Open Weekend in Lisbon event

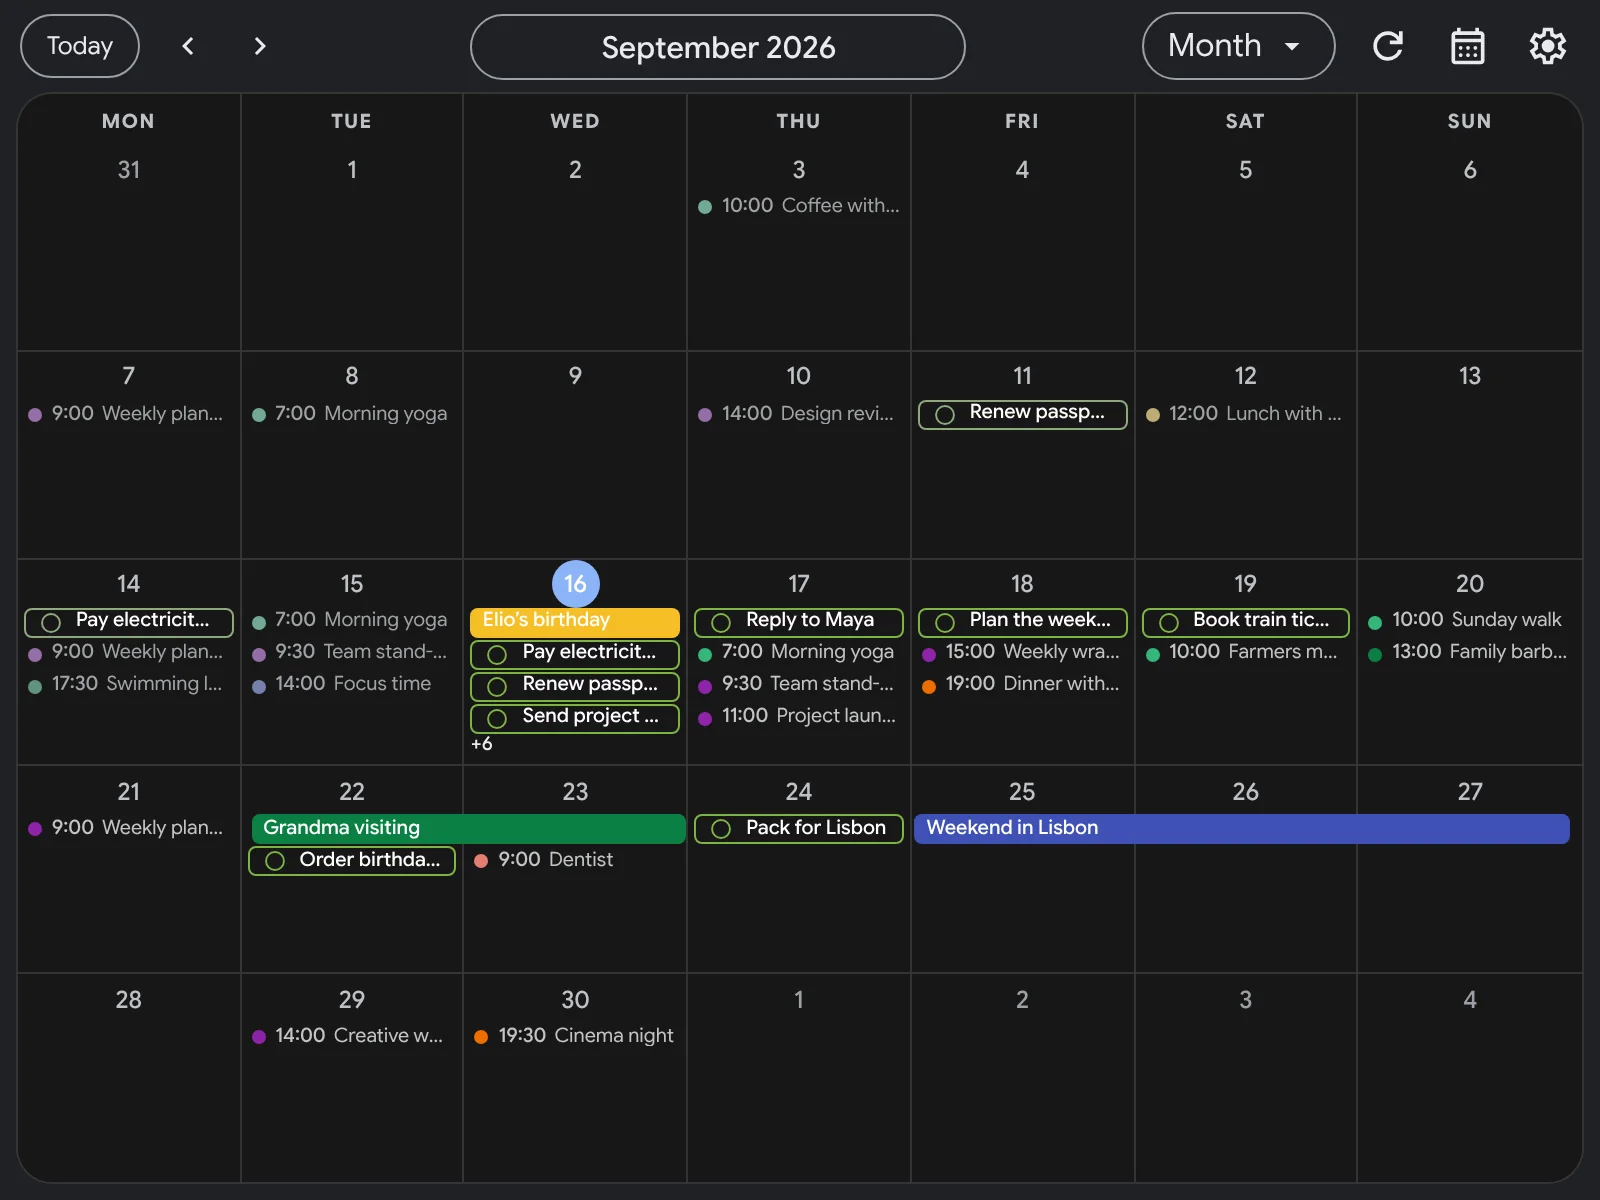(1242, 828)
